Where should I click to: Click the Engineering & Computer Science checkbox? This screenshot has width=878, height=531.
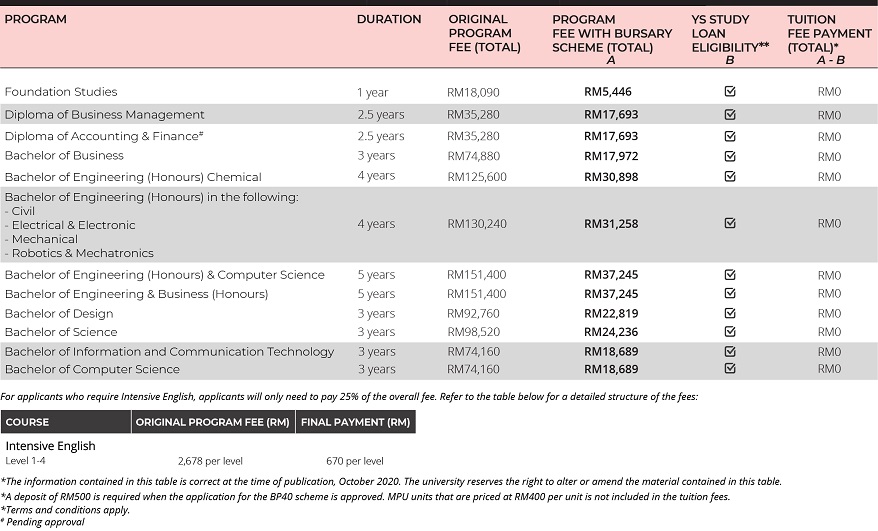coord(729,274)
